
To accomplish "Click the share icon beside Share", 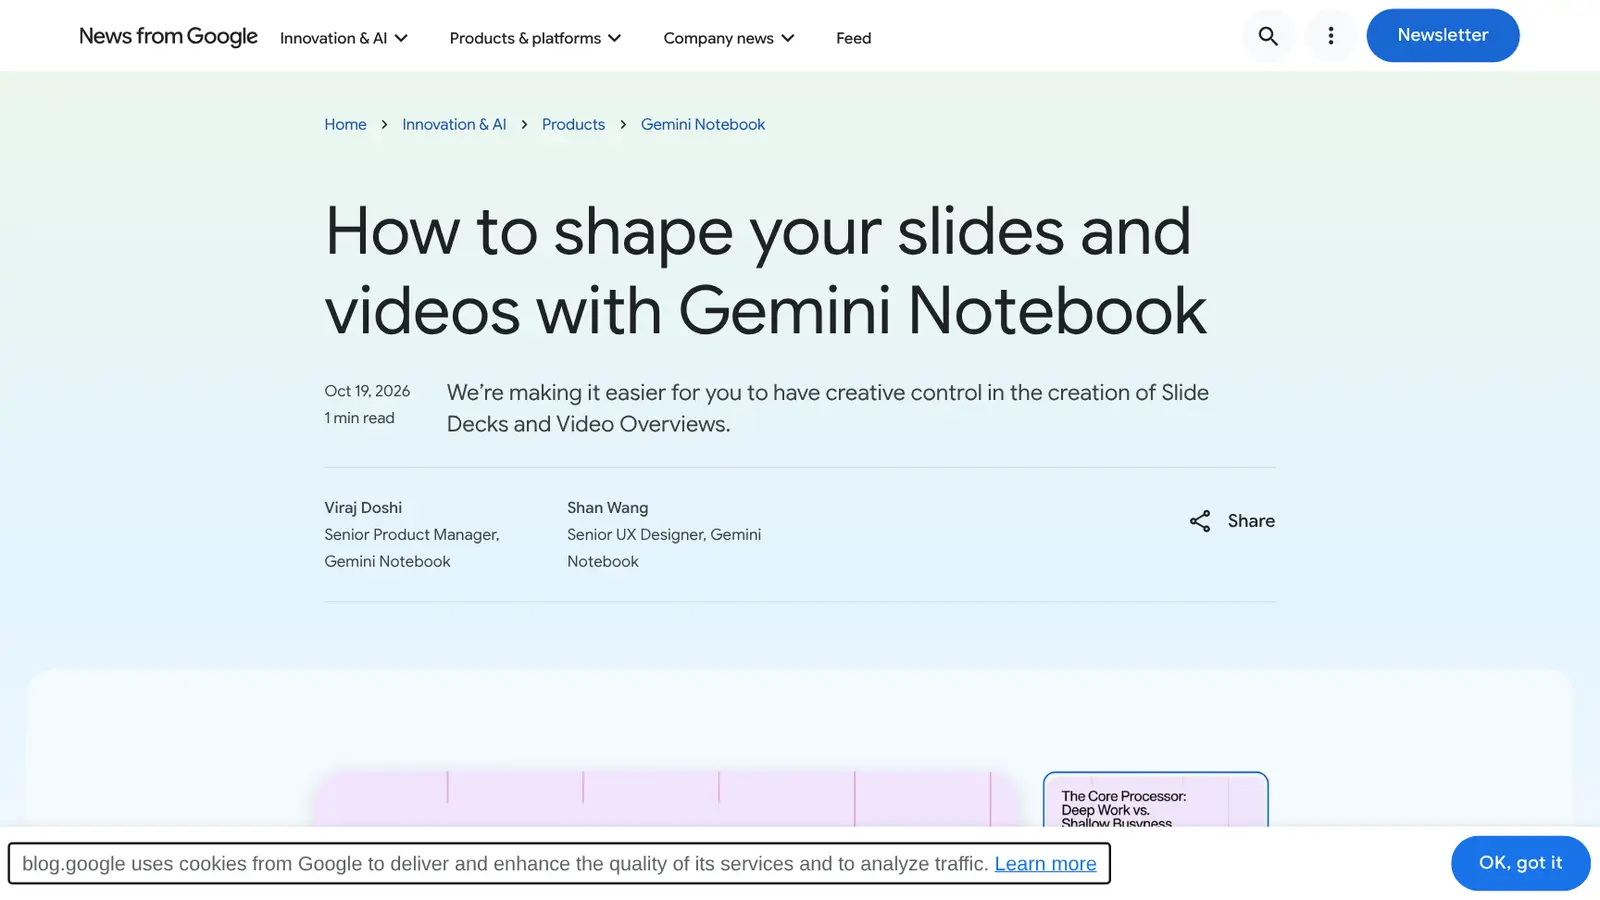I will click(x=1200, y=521).
